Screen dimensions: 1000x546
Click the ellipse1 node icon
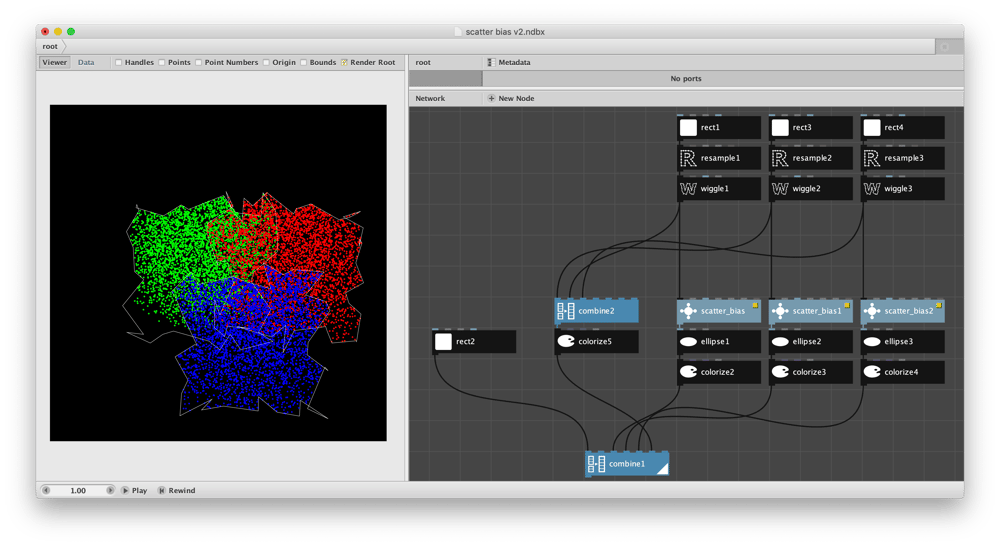point(688,342)
